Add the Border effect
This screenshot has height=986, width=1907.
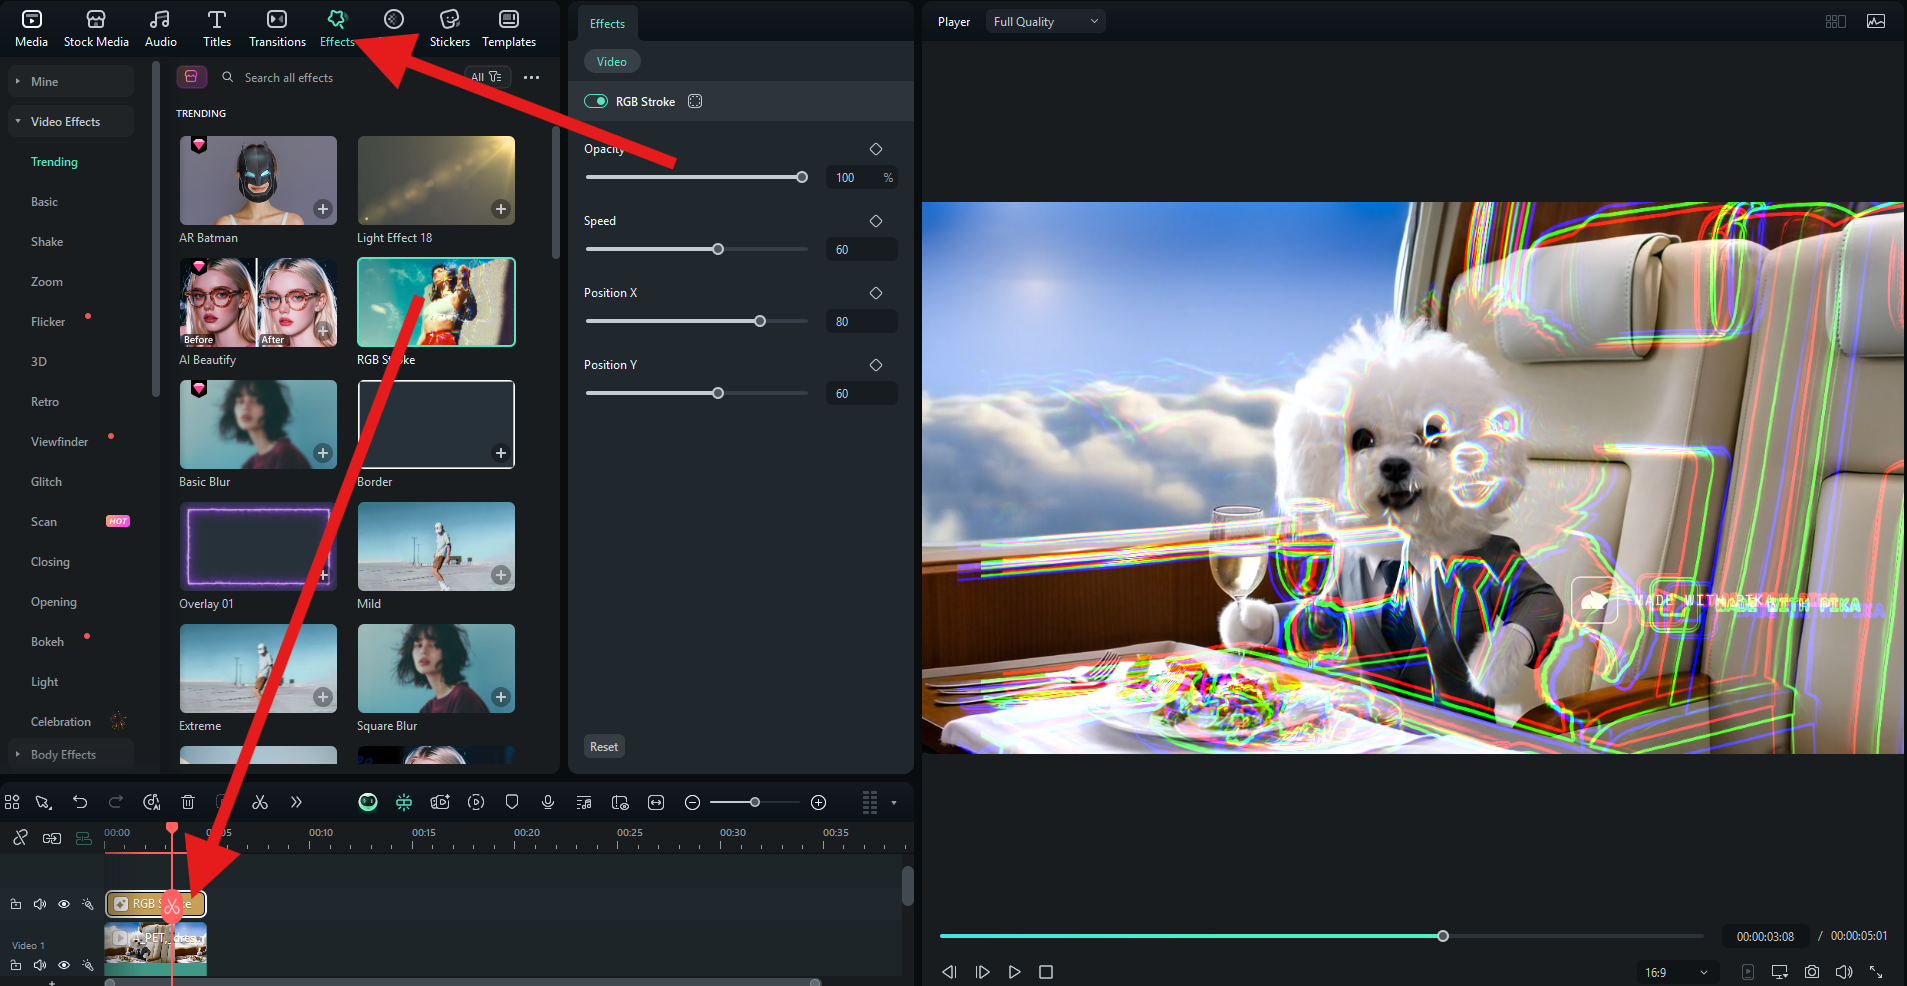tap(500, 453)
